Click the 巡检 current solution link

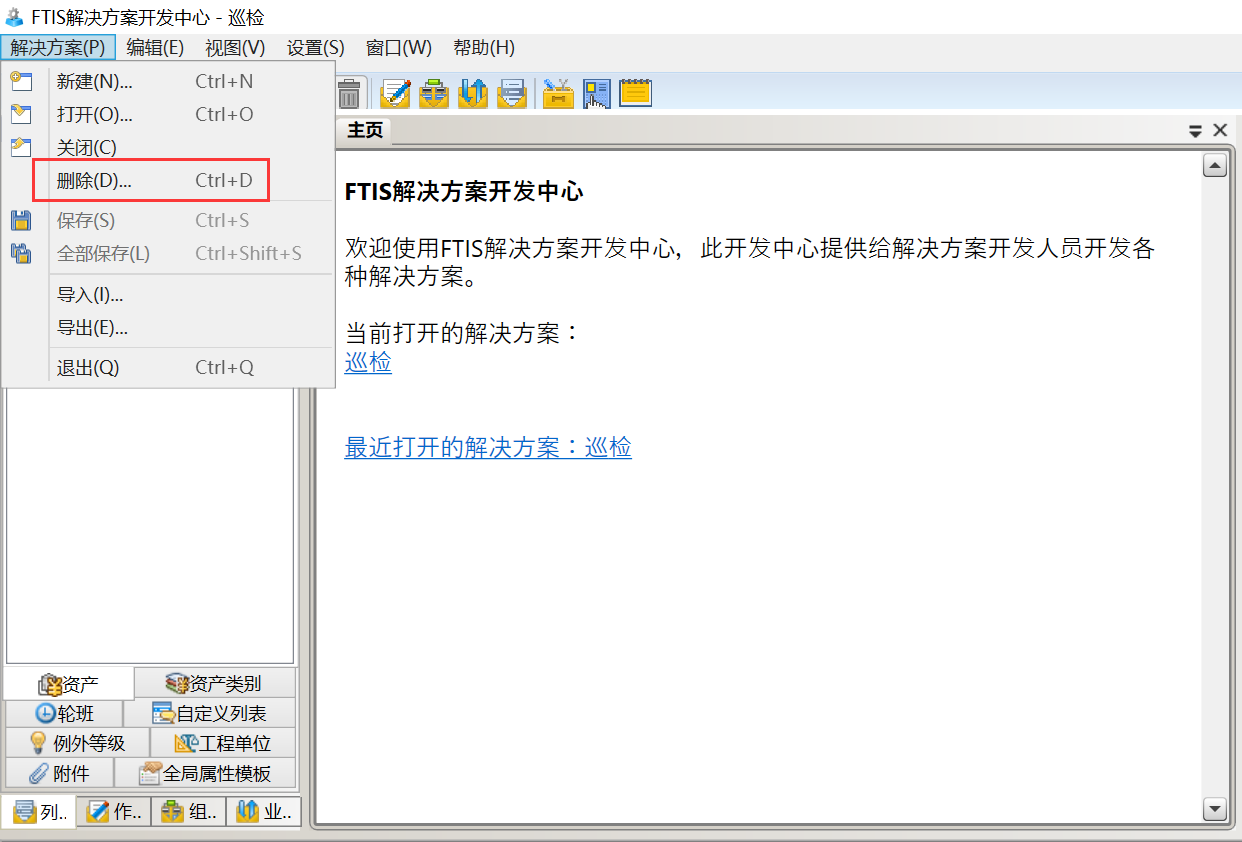pyautogui.click(x=368, y=363)
